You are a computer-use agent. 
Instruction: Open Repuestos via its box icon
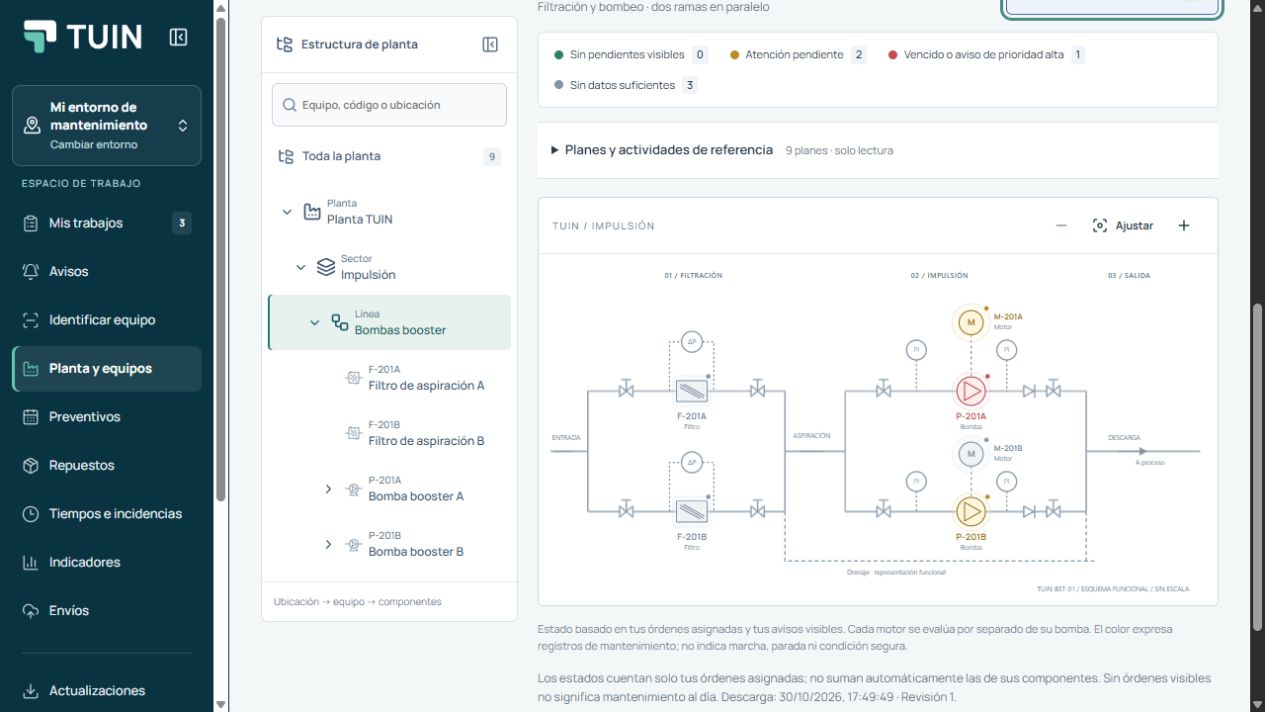pos(30,465)
